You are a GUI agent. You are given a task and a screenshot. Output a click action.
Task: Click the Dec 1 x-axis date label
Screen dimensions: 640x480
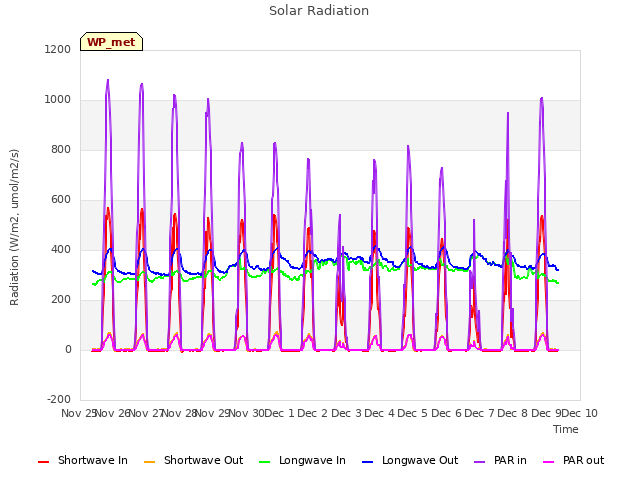pyautogui.click(x=279, y=413)
